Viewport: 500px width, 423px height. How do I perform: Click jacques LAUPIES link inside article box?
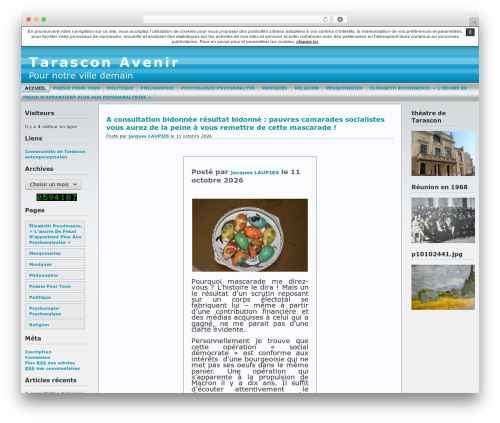[255, 172]
